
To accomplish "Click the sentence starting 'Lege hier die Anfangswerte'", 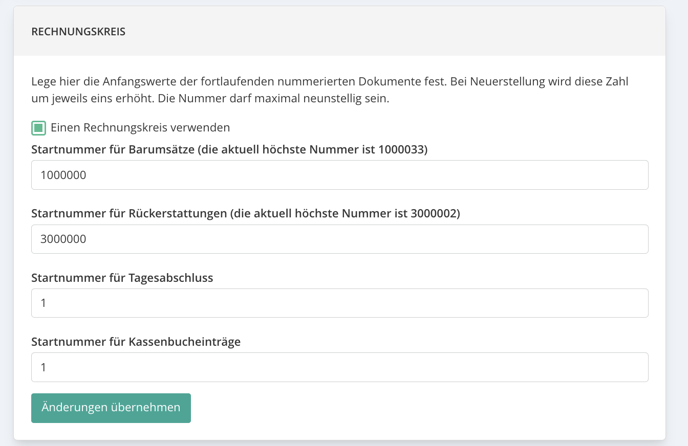I will click(x=239, y=82).
